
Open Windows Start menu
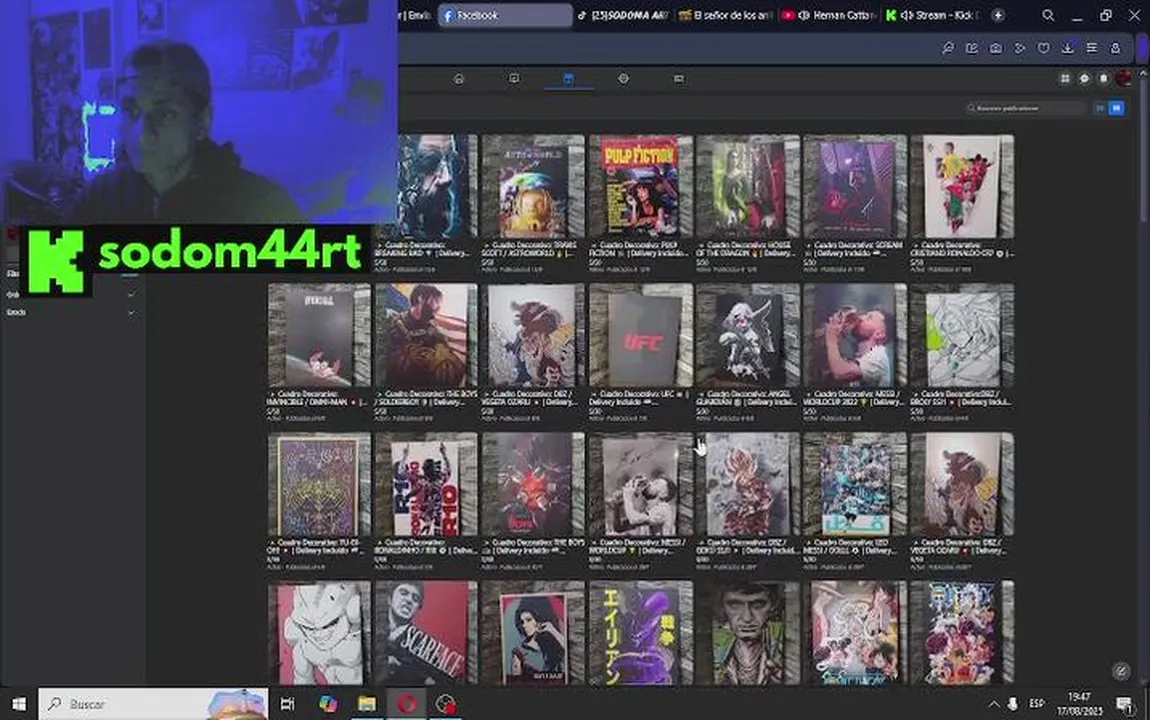19,704
